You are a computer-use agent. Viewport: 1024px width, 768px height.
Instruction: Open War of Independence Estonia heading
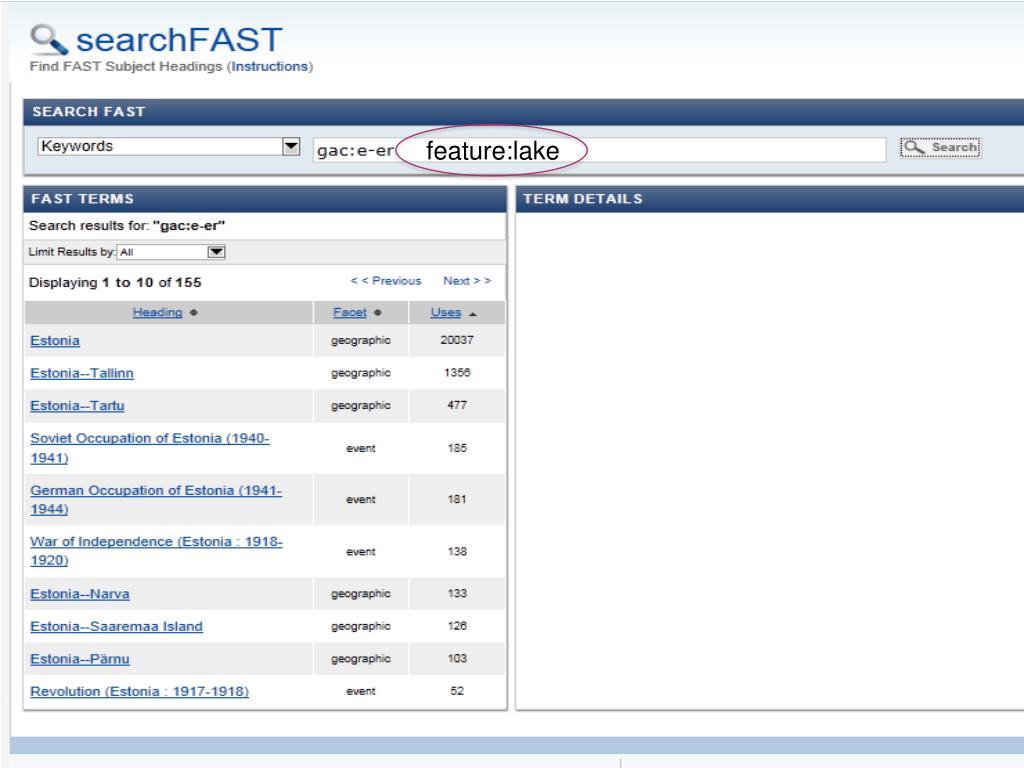pyautogui.click(x=156, y=551)
